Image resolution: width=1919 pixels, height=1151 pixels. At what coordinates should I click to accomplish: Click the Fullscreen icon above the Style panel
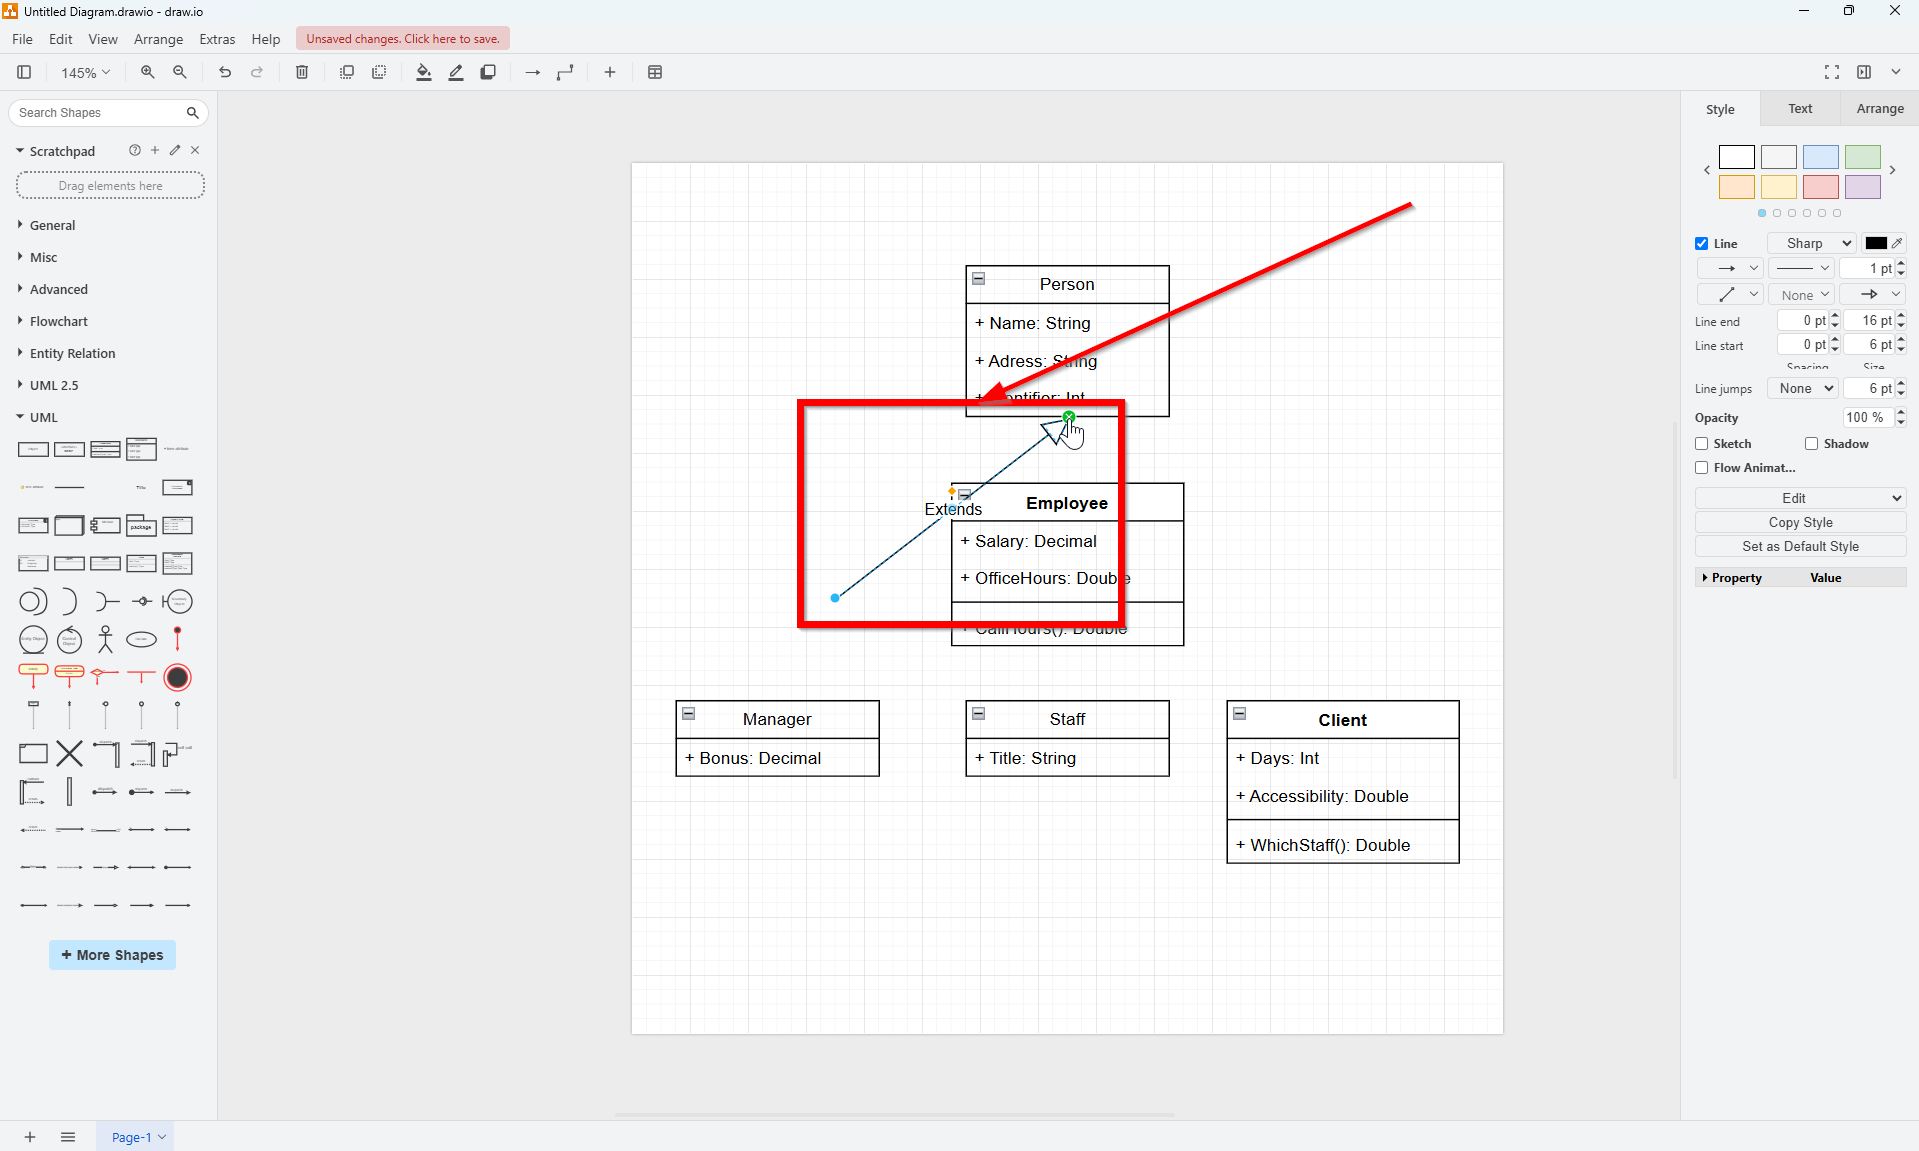pos(1832,72)
